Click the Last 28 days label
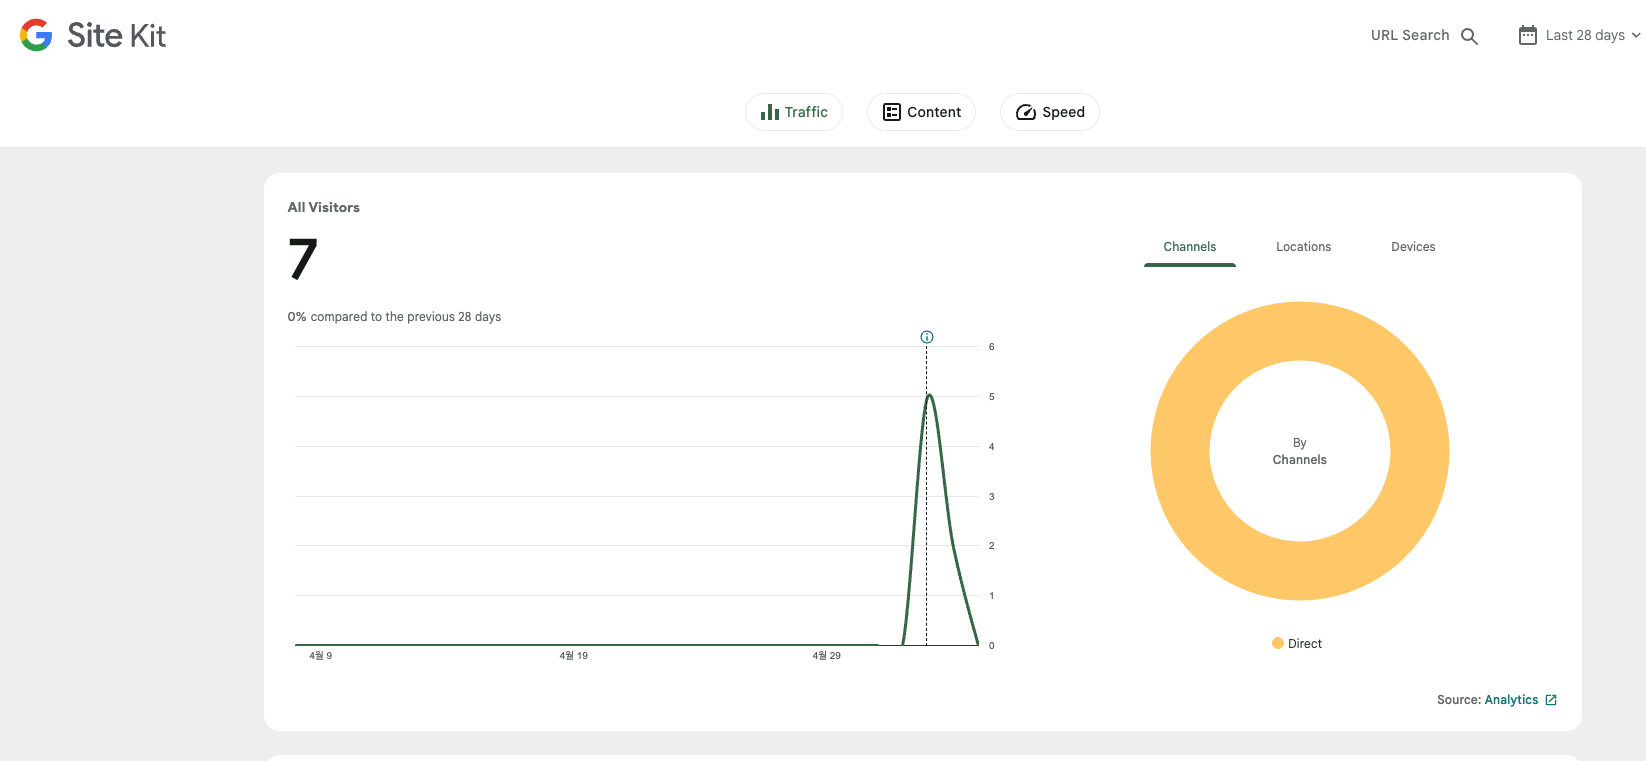1646x761 pixels. [x=1585, y=35]
